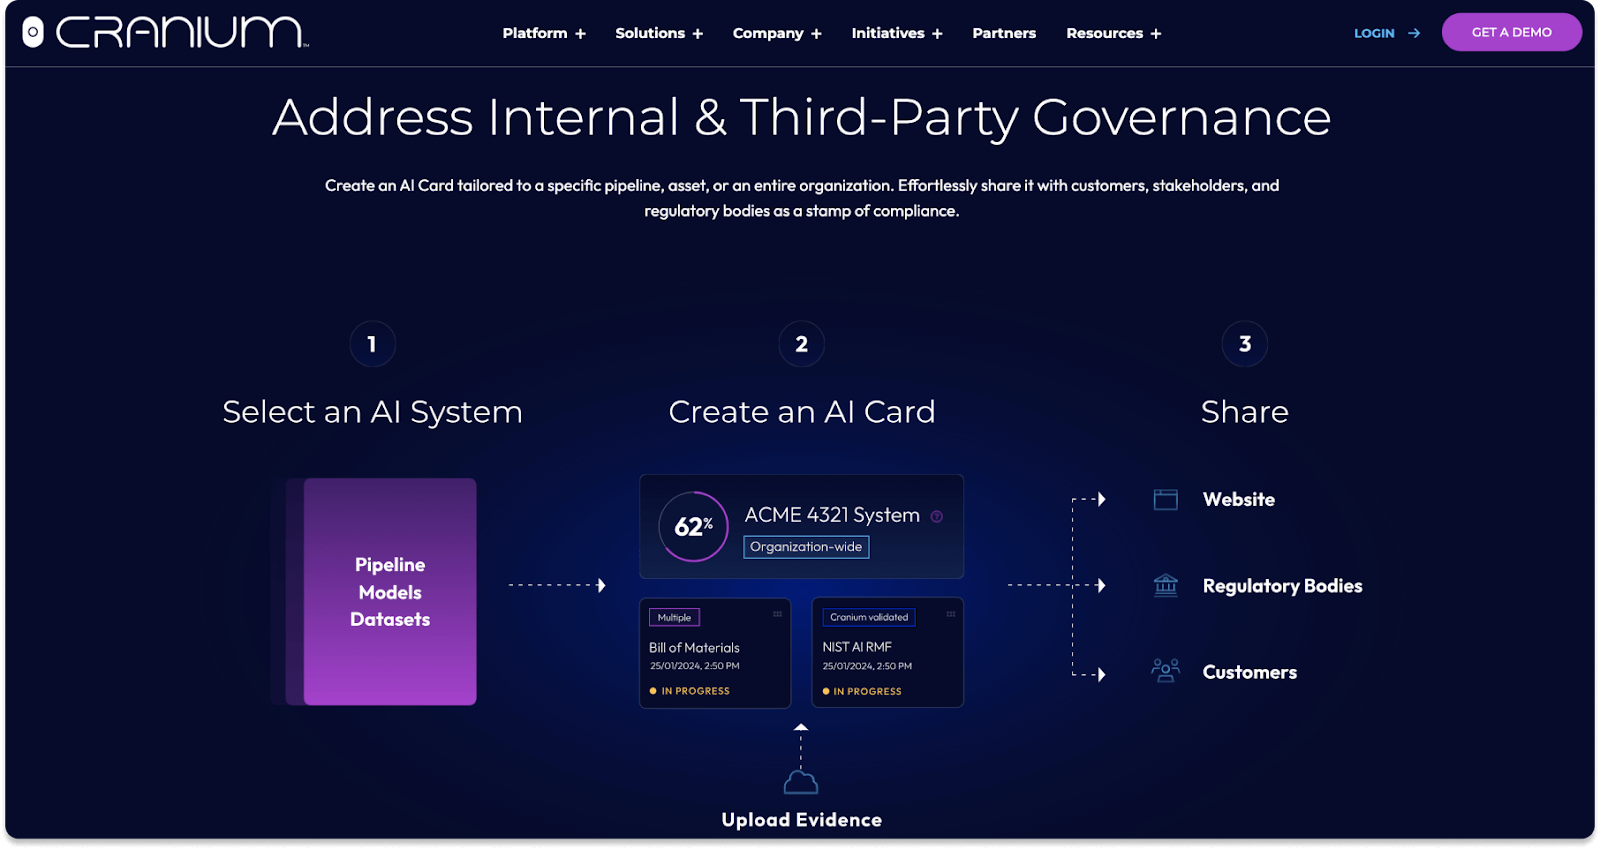Viewport: 1600px width, 850px height.
Task: Open the Resources dropdown menu
Action: [x=1113, y=33]
